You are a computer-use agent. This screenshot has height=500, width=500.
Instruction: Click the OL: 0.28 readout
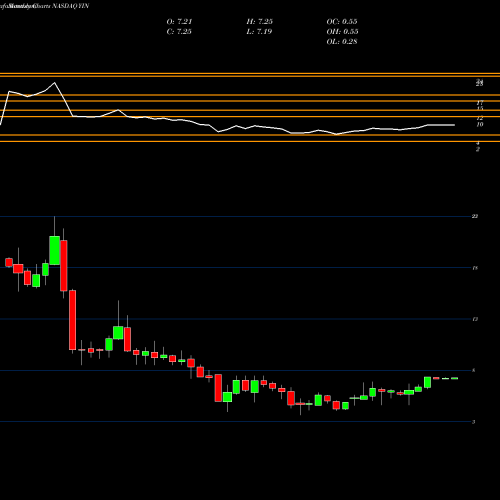[x=342, y=42]
